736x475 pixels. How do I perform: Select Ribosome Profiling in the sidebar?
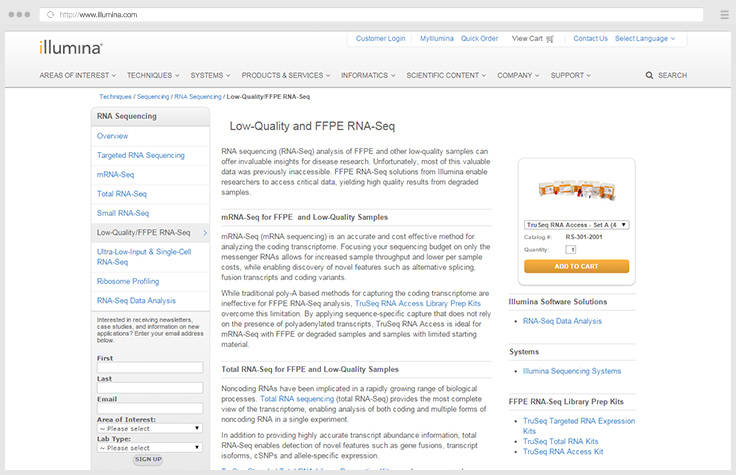click(128, 281)
